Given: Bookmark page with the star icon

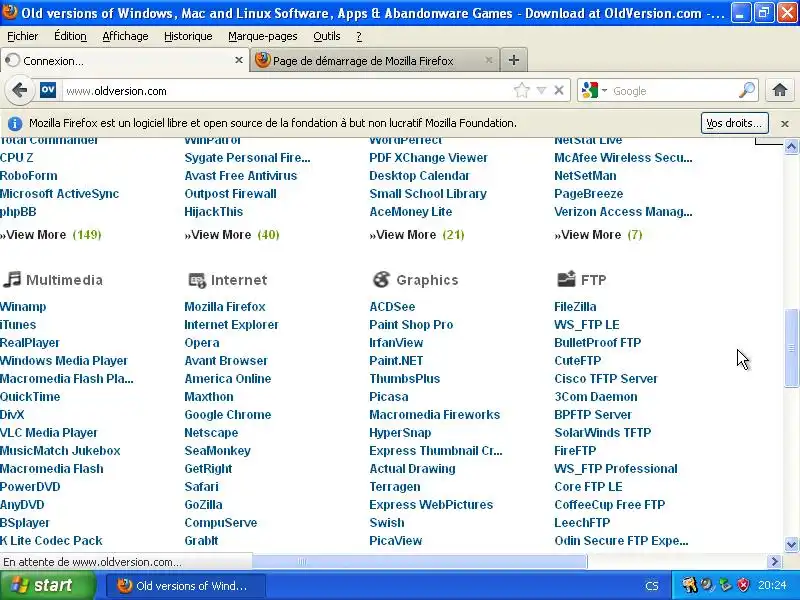Looking at the screenshot, I should pyautogui.click(x=521, y=91).
